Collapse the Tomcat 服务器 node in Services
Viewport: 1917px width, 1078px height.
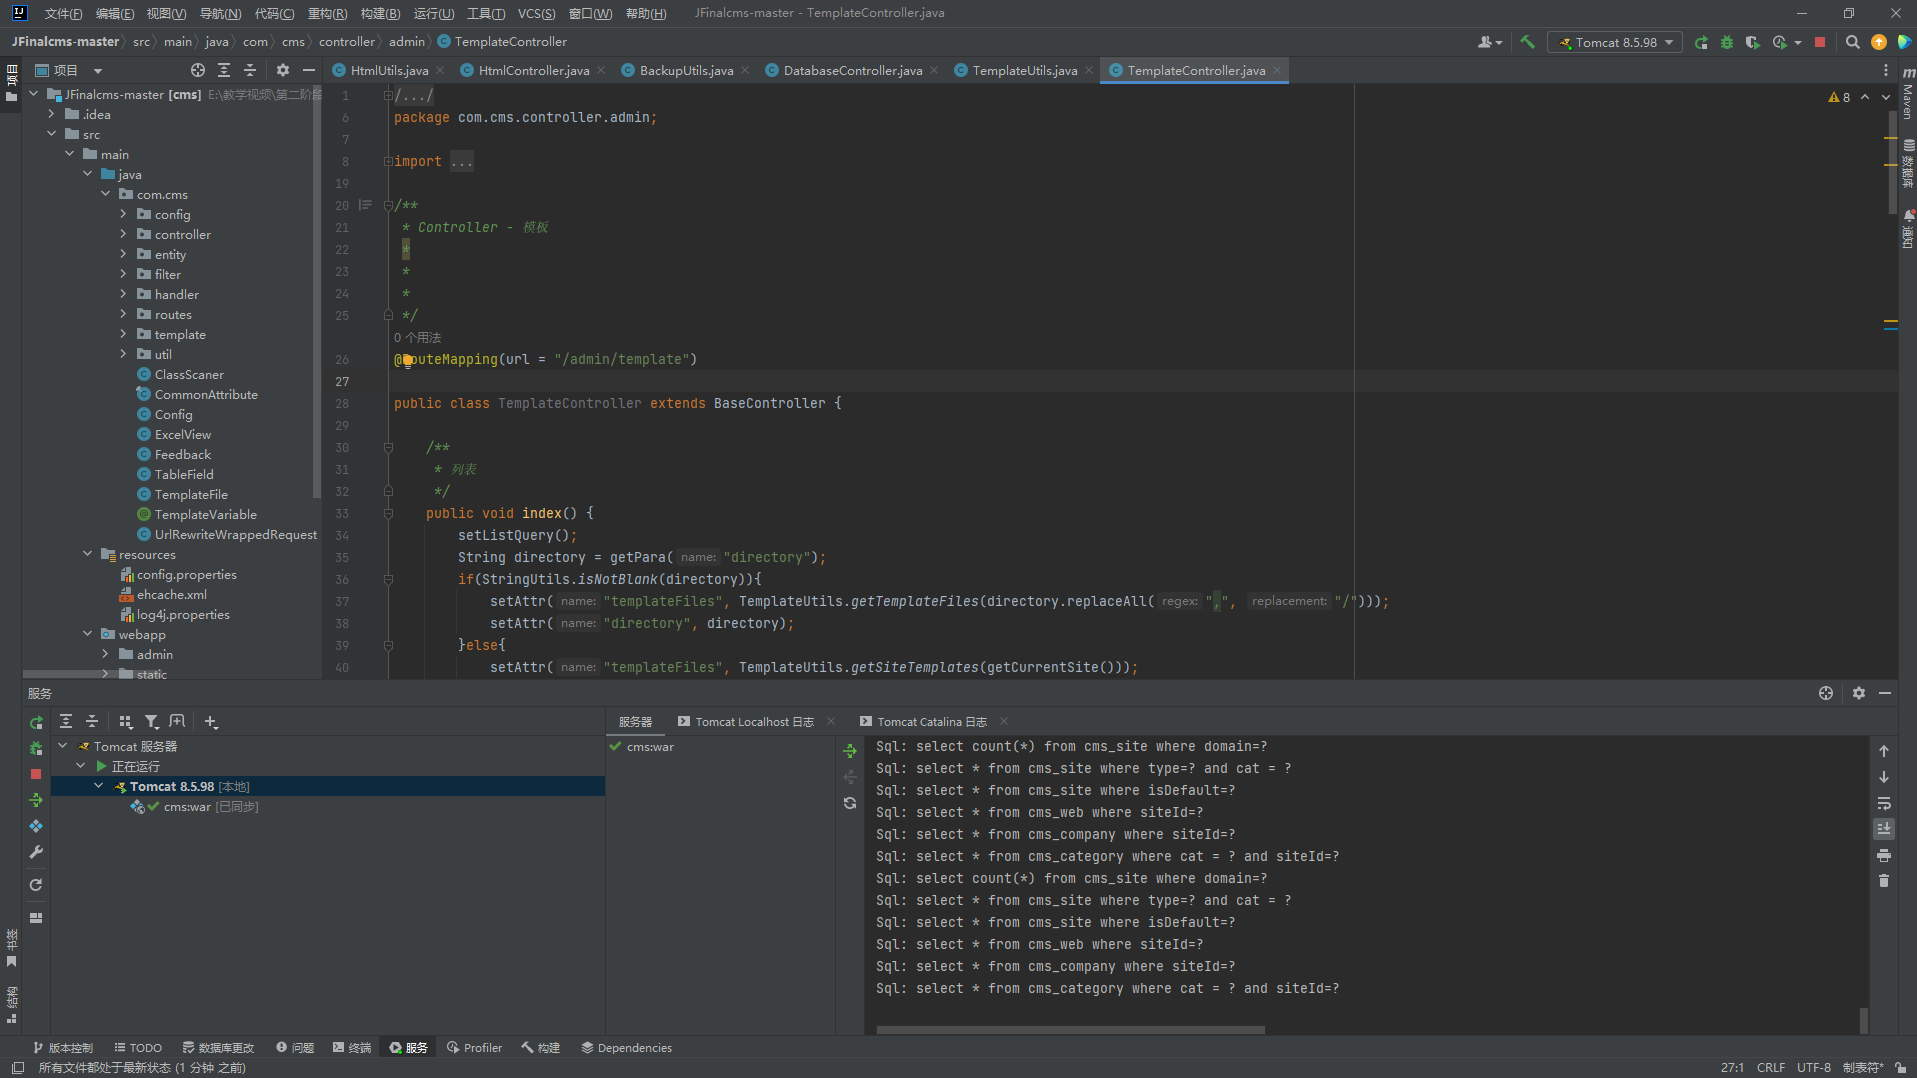pos(62,746)
